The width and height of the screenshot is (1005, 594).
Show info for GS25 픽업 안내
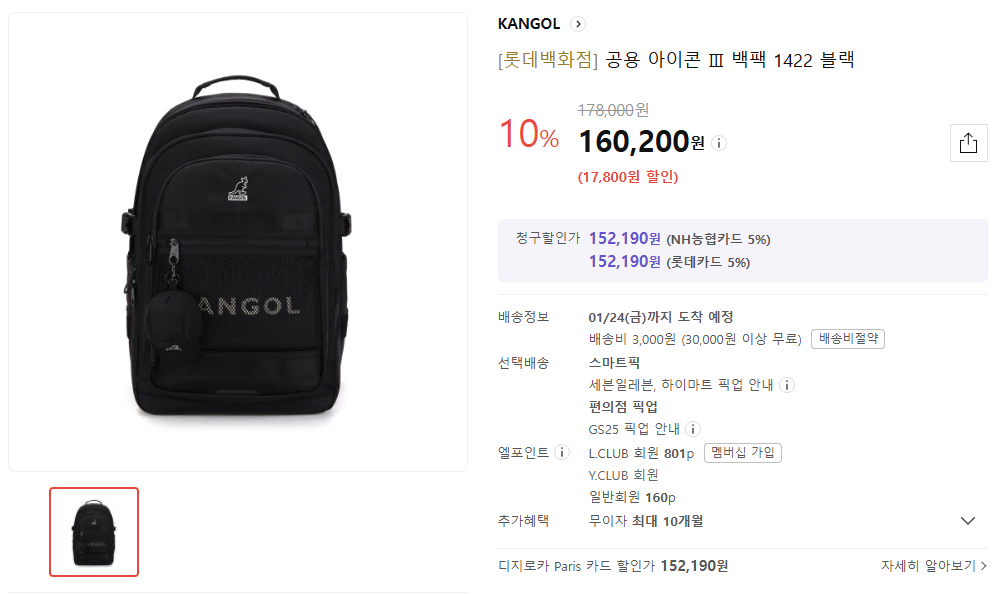point(693,429)
